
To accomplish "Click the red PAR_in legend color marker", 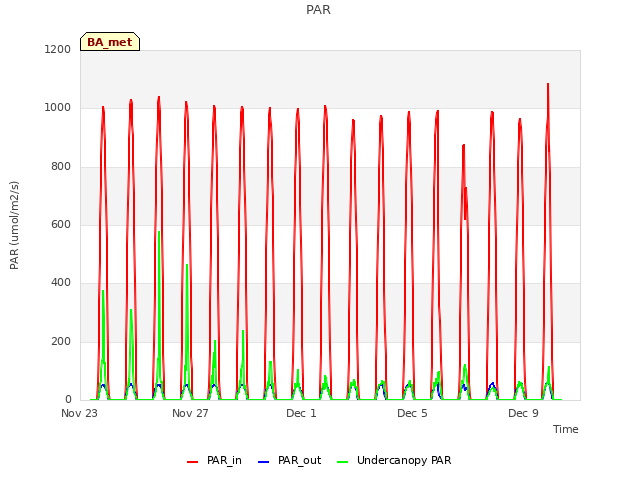I will point(192,462).
